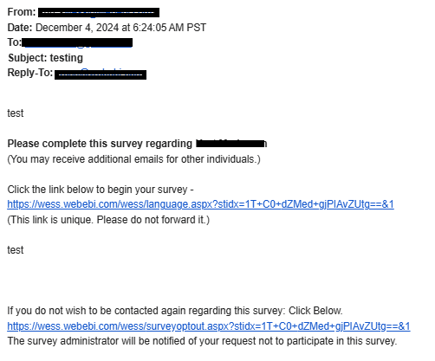Click the subject value 'testing'

pyautogui.click(x=66, y=58)
